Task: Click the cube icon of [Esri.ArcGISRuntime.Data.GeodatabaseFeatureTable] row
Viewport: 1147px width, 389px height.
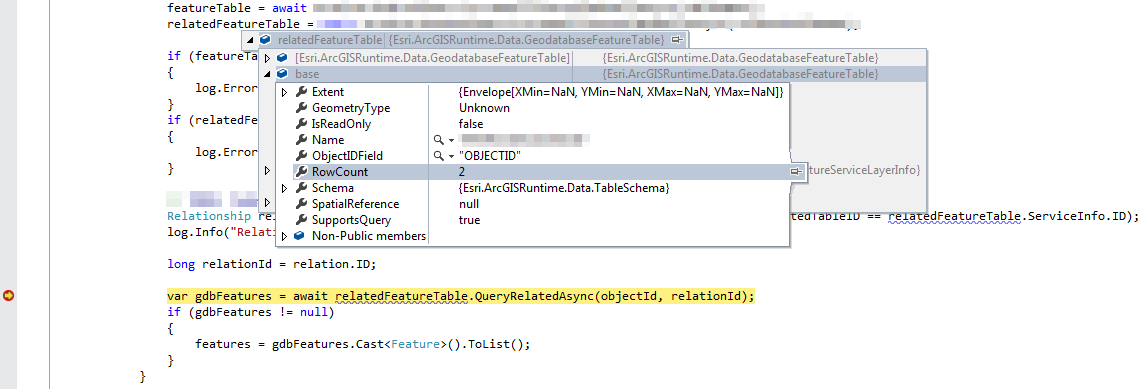Action: tap(282, 58)
